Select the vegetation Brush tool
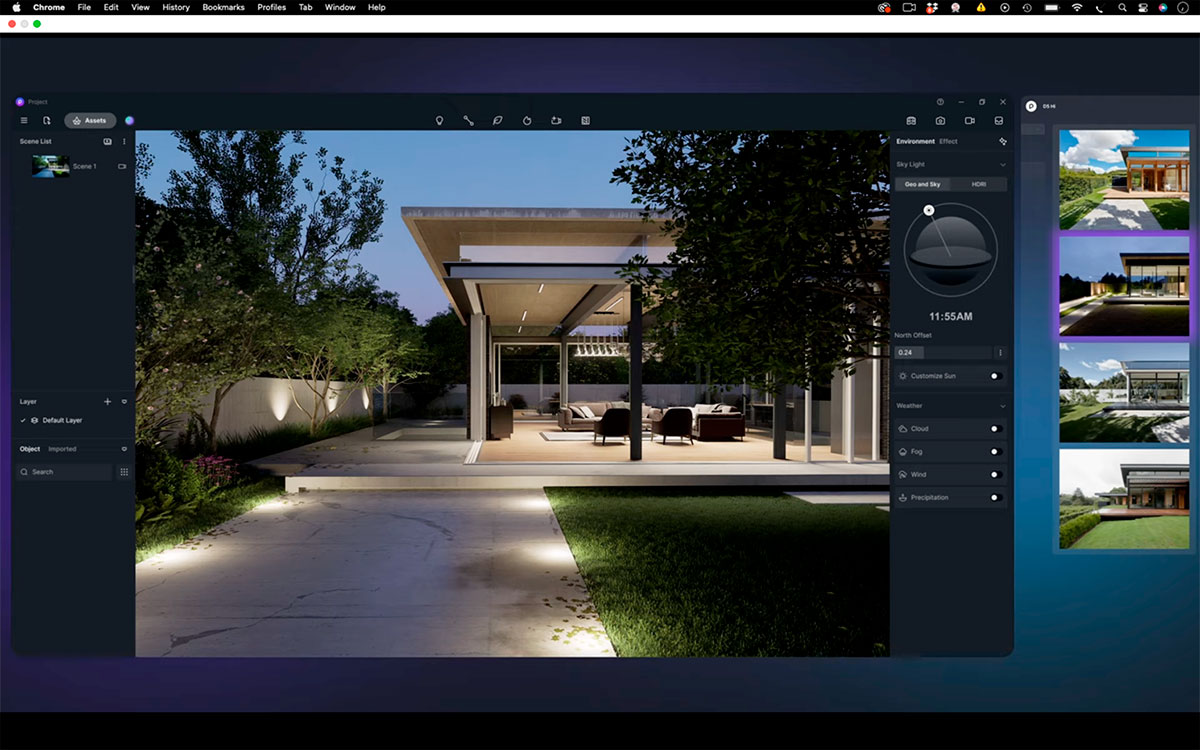The height and width of the screenshot is (750, 1200). click(x=497, y=120)
